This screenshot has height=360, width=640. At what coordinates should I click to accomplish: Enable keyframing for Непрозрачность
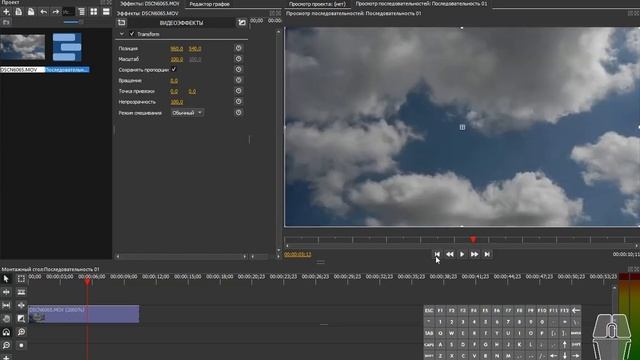[x=238, y=101]
